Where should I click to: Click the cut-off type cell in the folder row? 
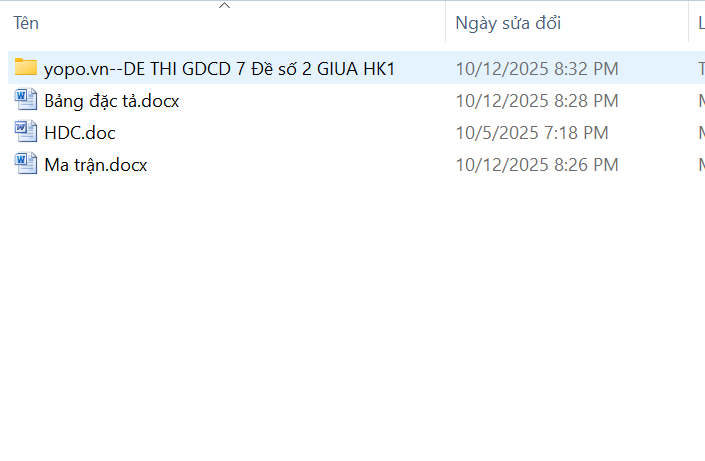[701, 69]
